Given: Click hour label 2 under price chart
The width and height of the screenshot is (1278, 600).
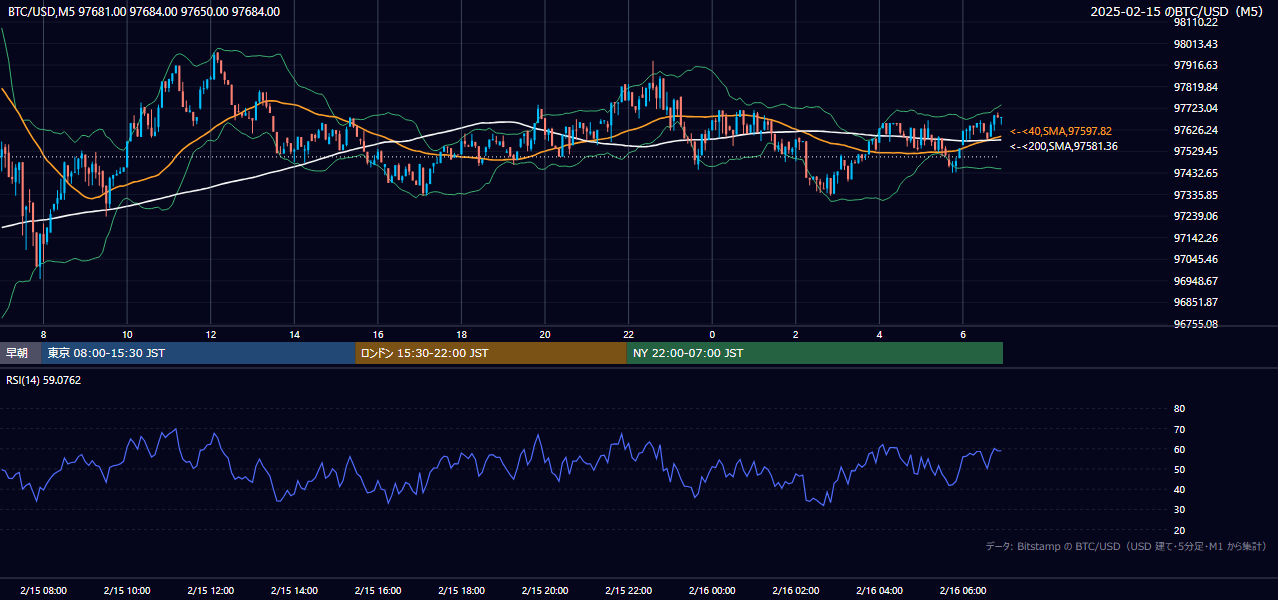Looking at the screenshot, I should coord(796,334).
